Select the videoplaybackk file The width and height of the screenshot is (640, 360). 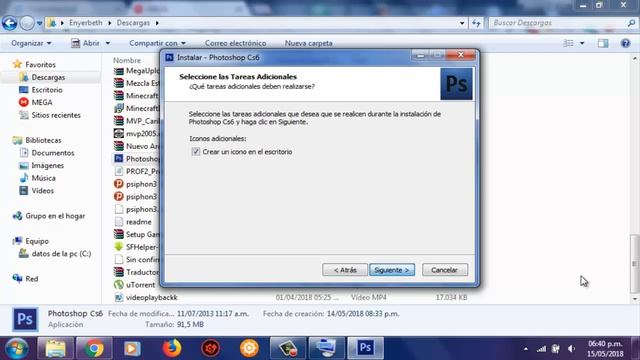click(151, 298)
